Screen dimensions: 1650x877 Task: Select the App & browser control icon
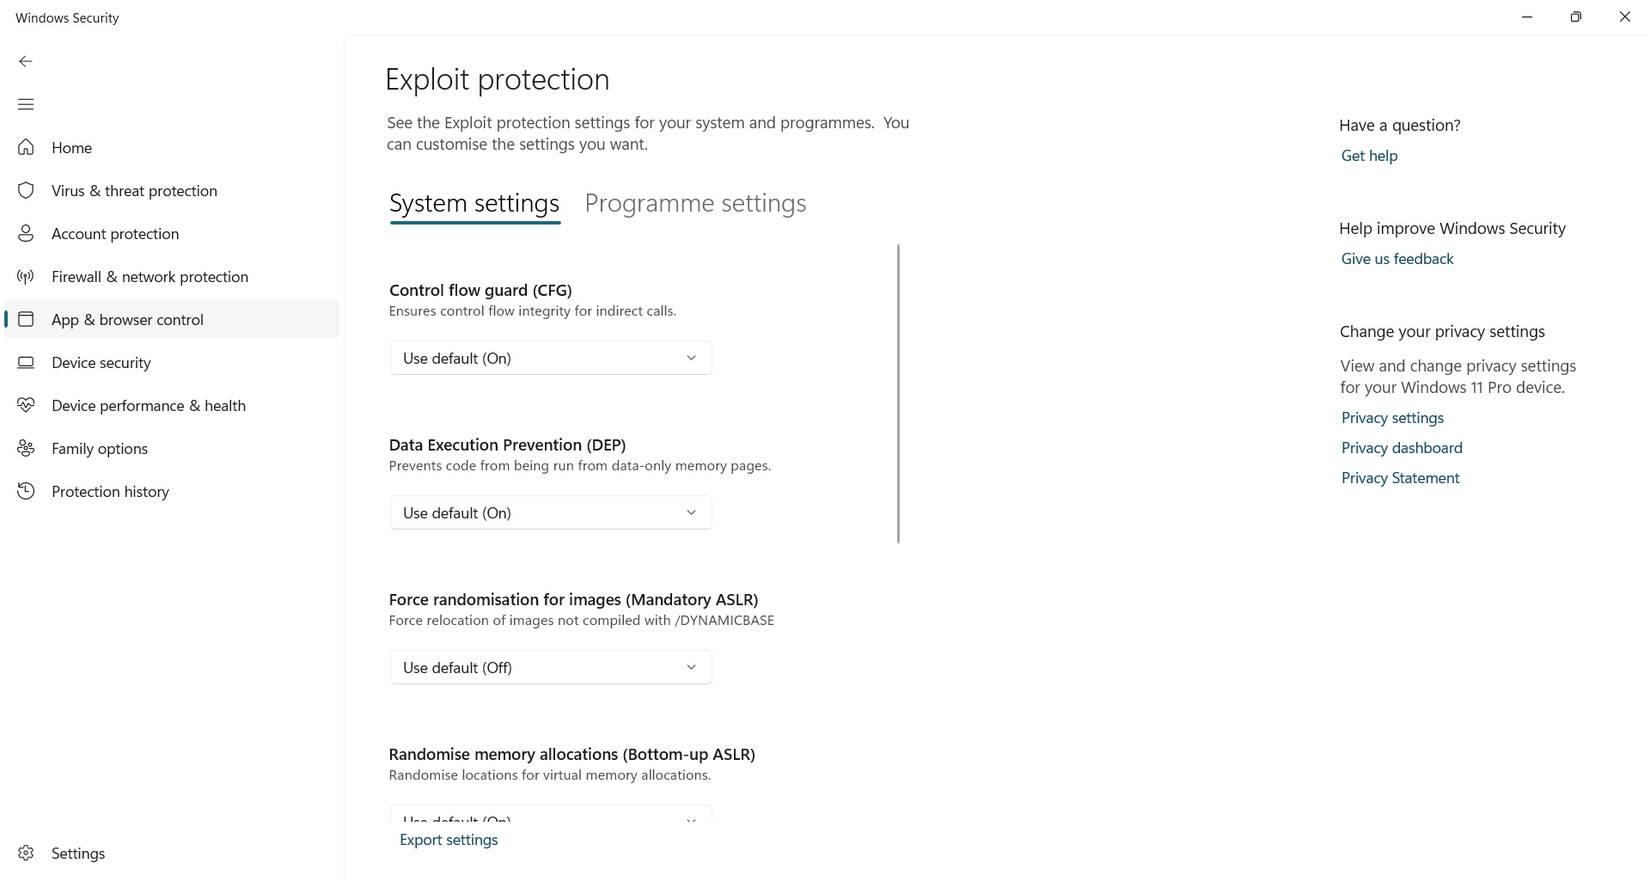click(x=25, y=319)
